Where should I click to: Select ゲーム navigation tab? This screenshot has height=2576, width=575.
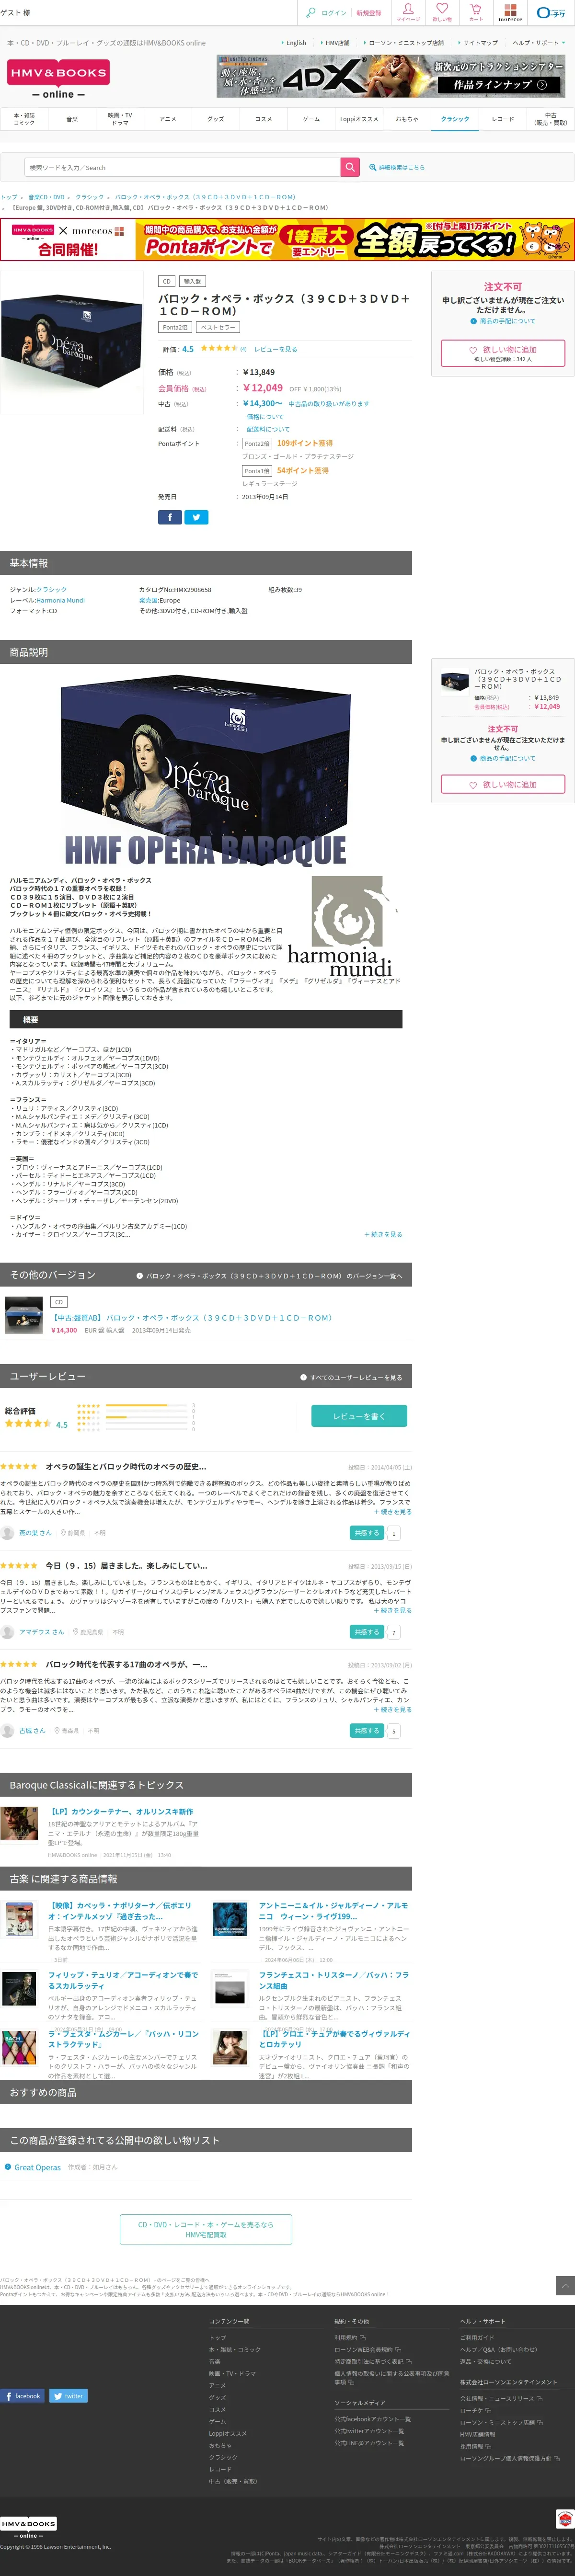(311, 119)
